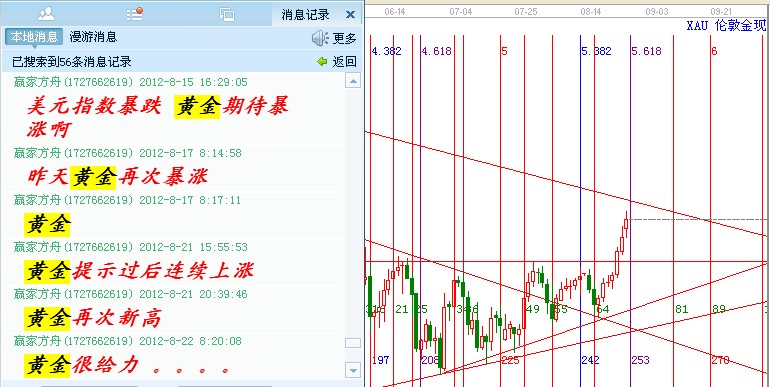Click the message 美元指数暴跌 黄金期待暴涨啊
Image resolution: width=770 pixels, height=387 pixels.
[157, 117]
